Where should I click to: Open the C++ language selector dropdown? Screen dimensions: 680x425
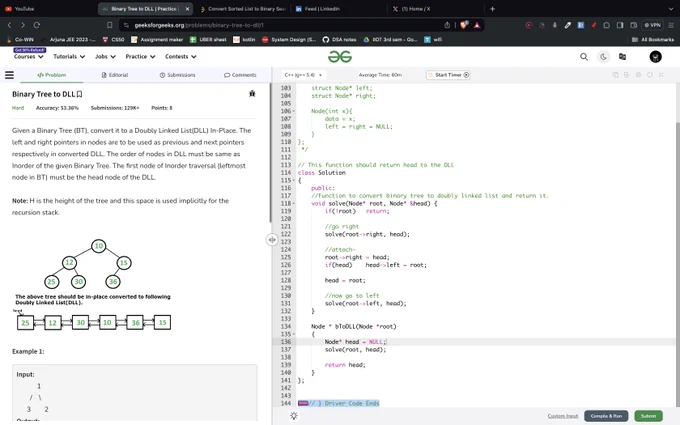click(x=303, y=75)
